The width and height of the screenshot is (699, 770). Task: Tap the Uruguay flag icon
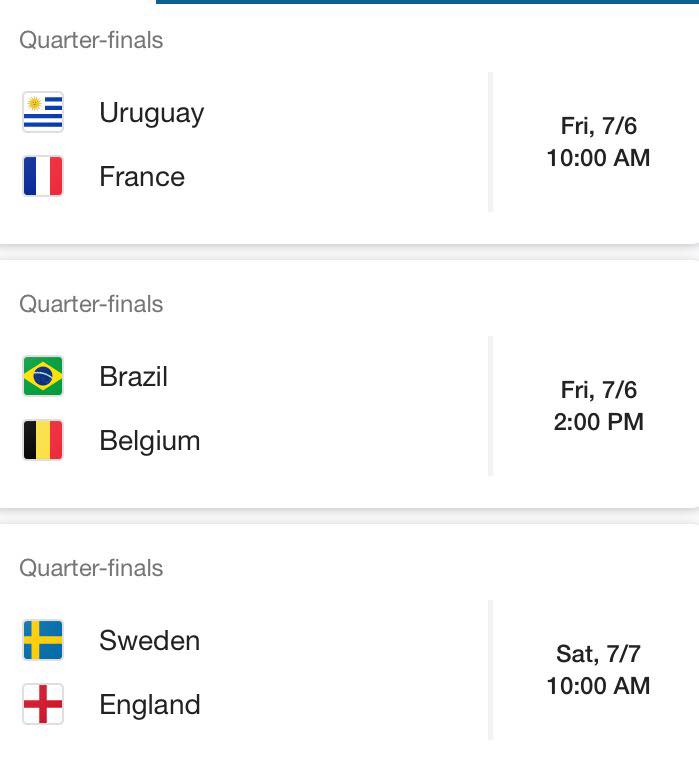[43, 112]
